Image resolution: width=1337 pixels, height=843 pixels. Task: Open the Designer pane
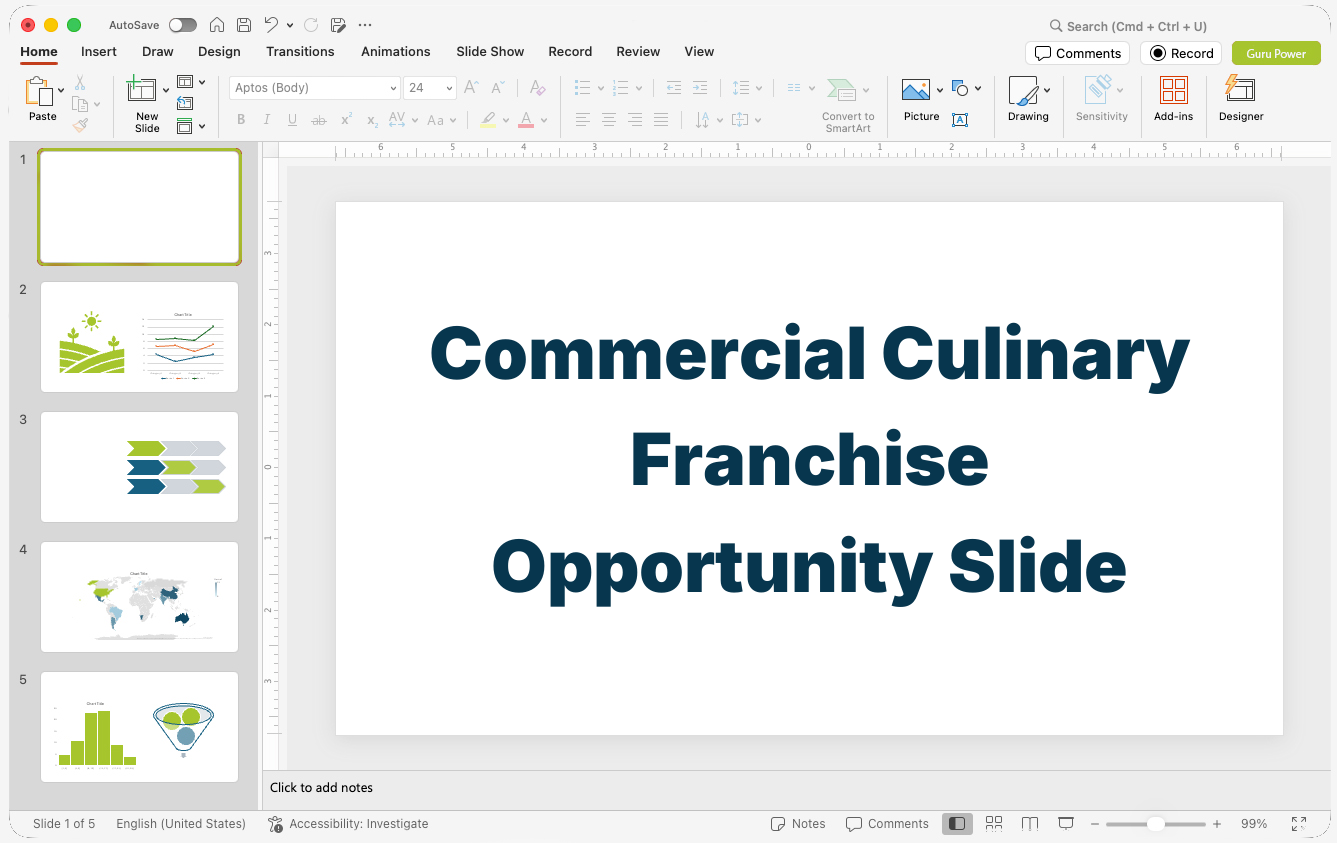[x=1241, y=100]
